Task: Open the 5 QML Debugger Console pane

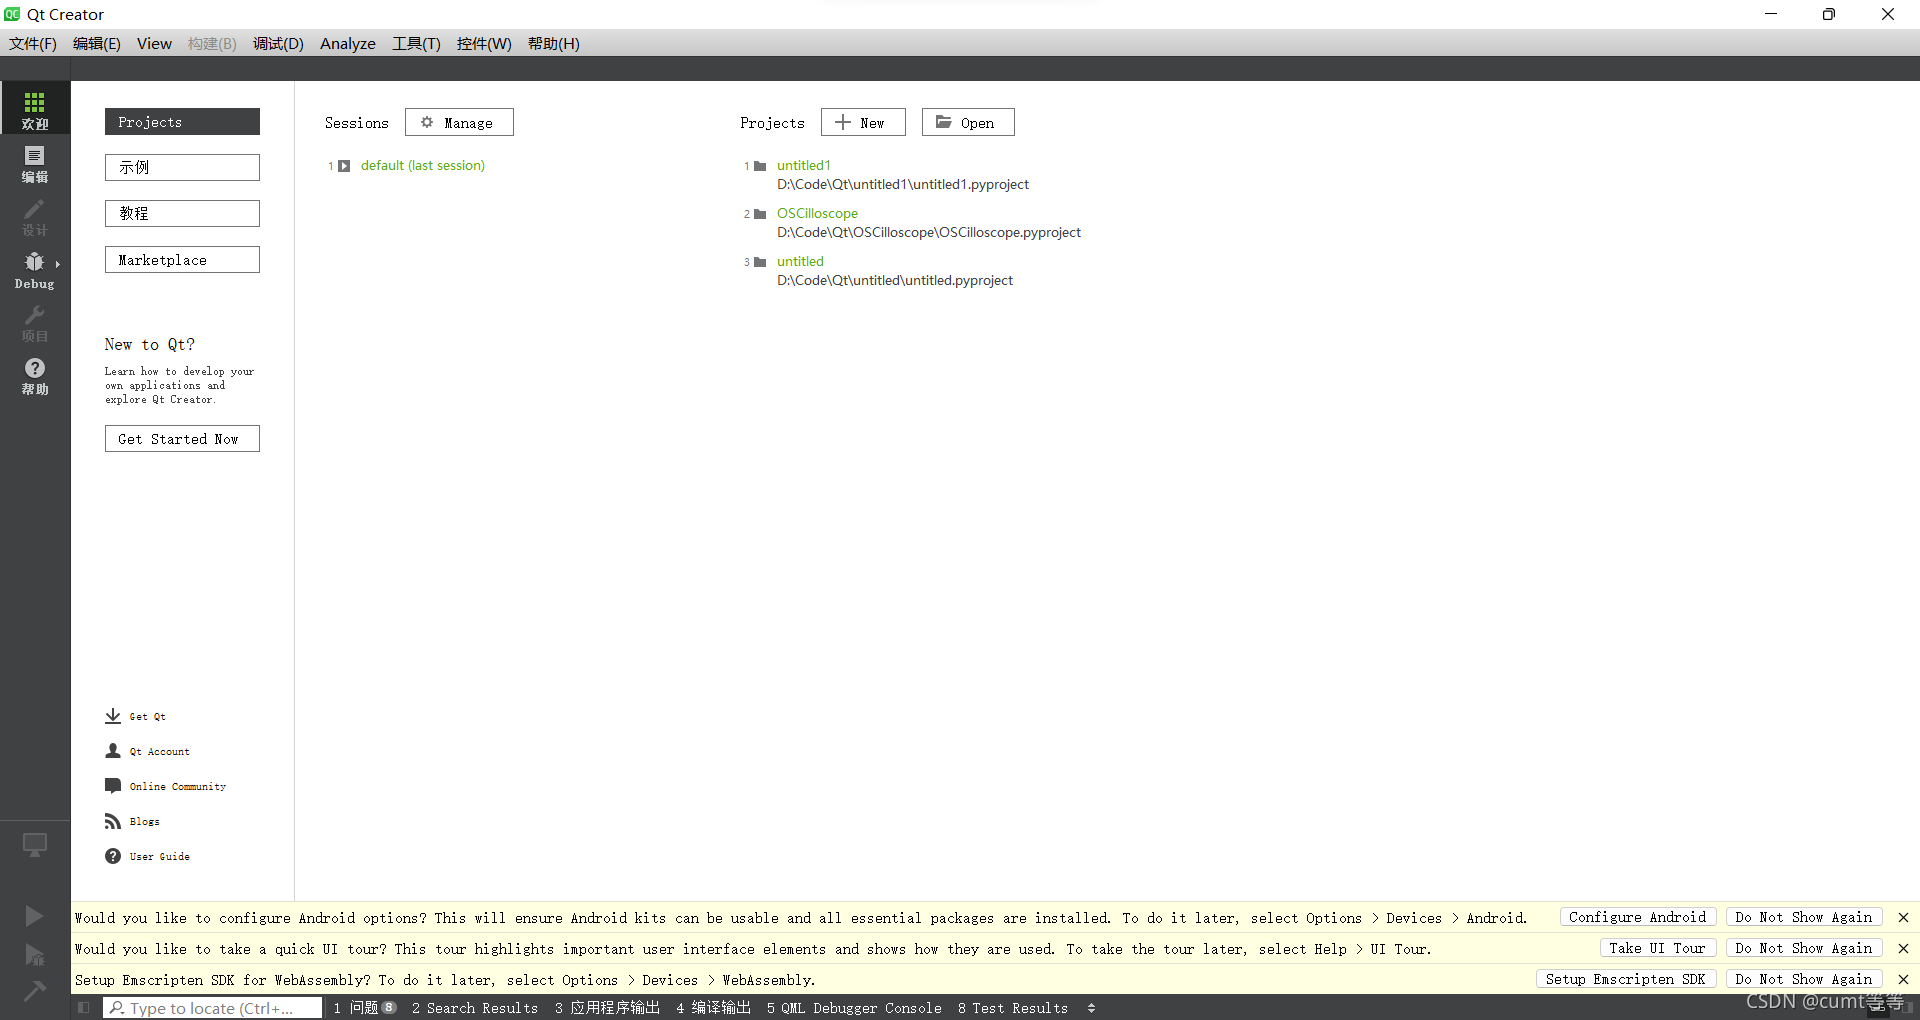Action: pyautogui.click(x=854, y=1008)
